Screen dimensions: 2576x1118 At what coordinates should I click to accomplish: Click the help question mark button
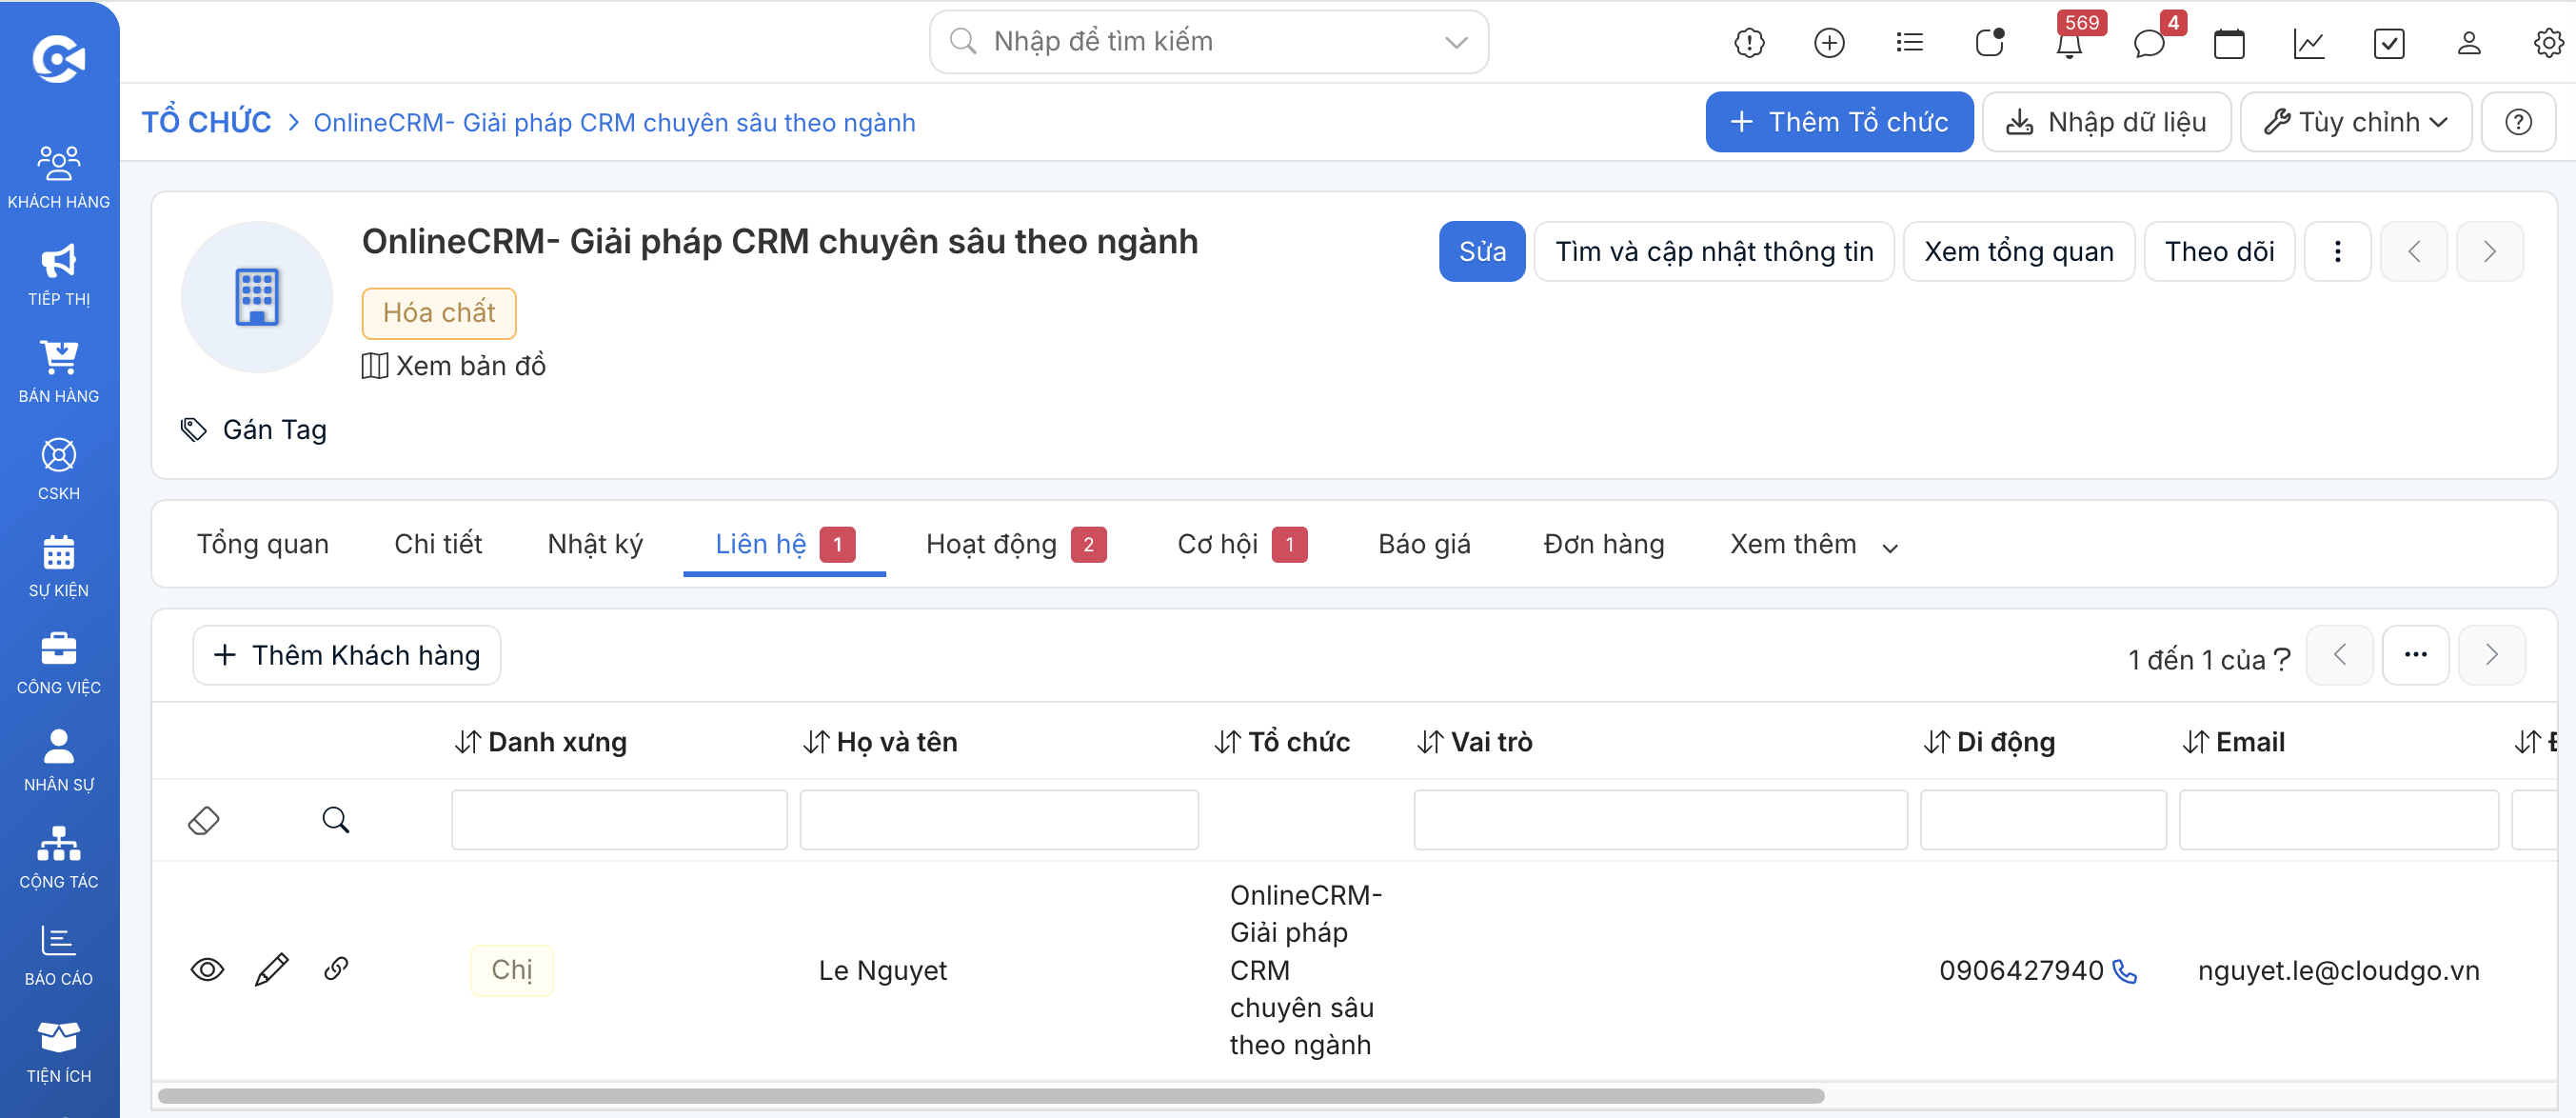(x=2518, y=122)
